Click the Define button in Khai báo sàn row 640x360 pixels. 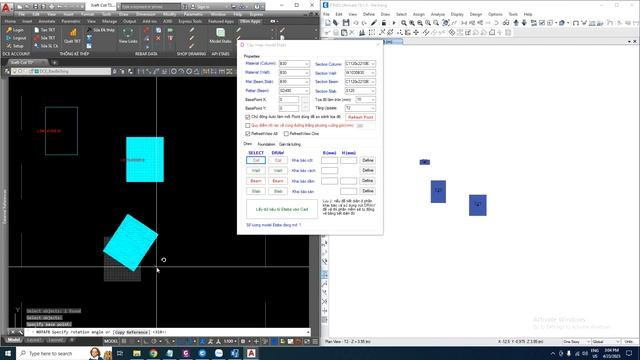click(x=367, y=191)
